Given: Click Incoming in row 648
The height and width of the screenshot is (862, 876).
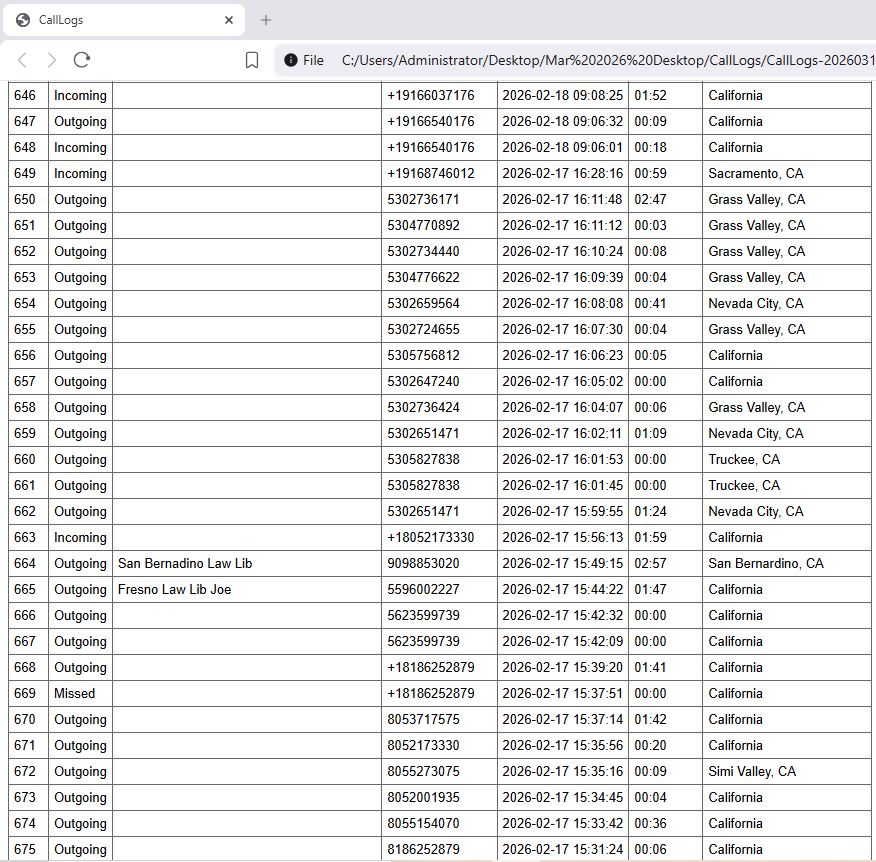Looking at the screenshot, I should click(x=80, y=147).
